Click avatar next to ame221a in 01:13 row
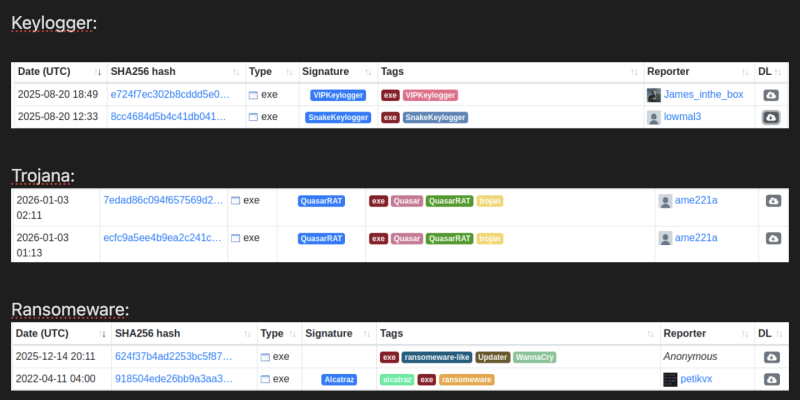Image resolution: width=800 pixels, height=400 pixels. [x=665, y=238]
